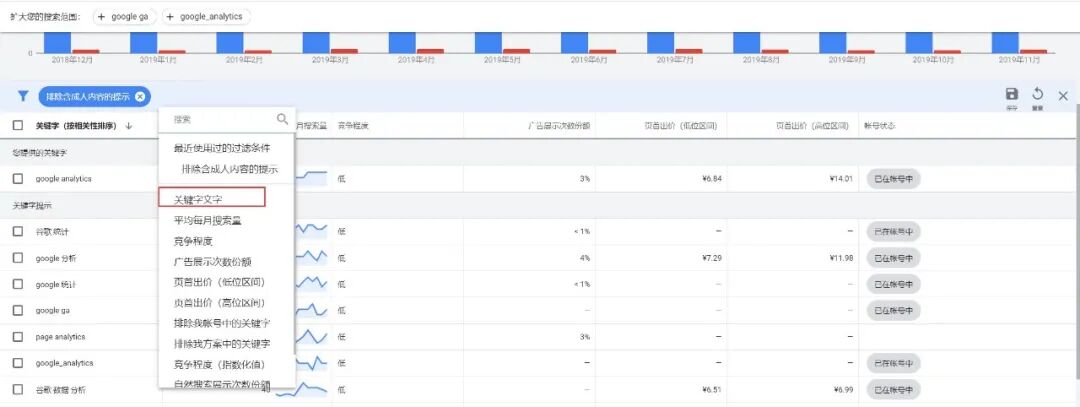This screenshot has height=407, width=1080.
Task: Click the 2018年12月 chart axis label
Action: (x=71, y=61)
